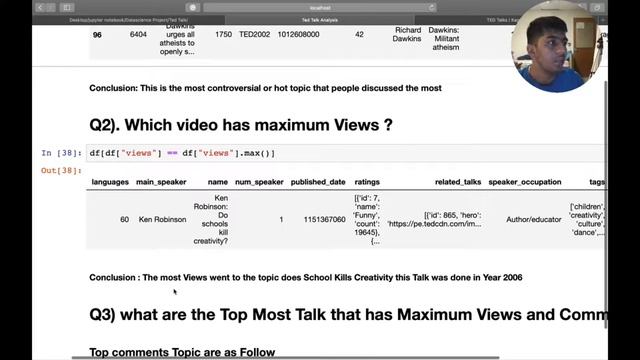The width and height of the screenshot is (640, 360).
Task: Click the 'num_speaker' column header
Action: click(259, 182)
